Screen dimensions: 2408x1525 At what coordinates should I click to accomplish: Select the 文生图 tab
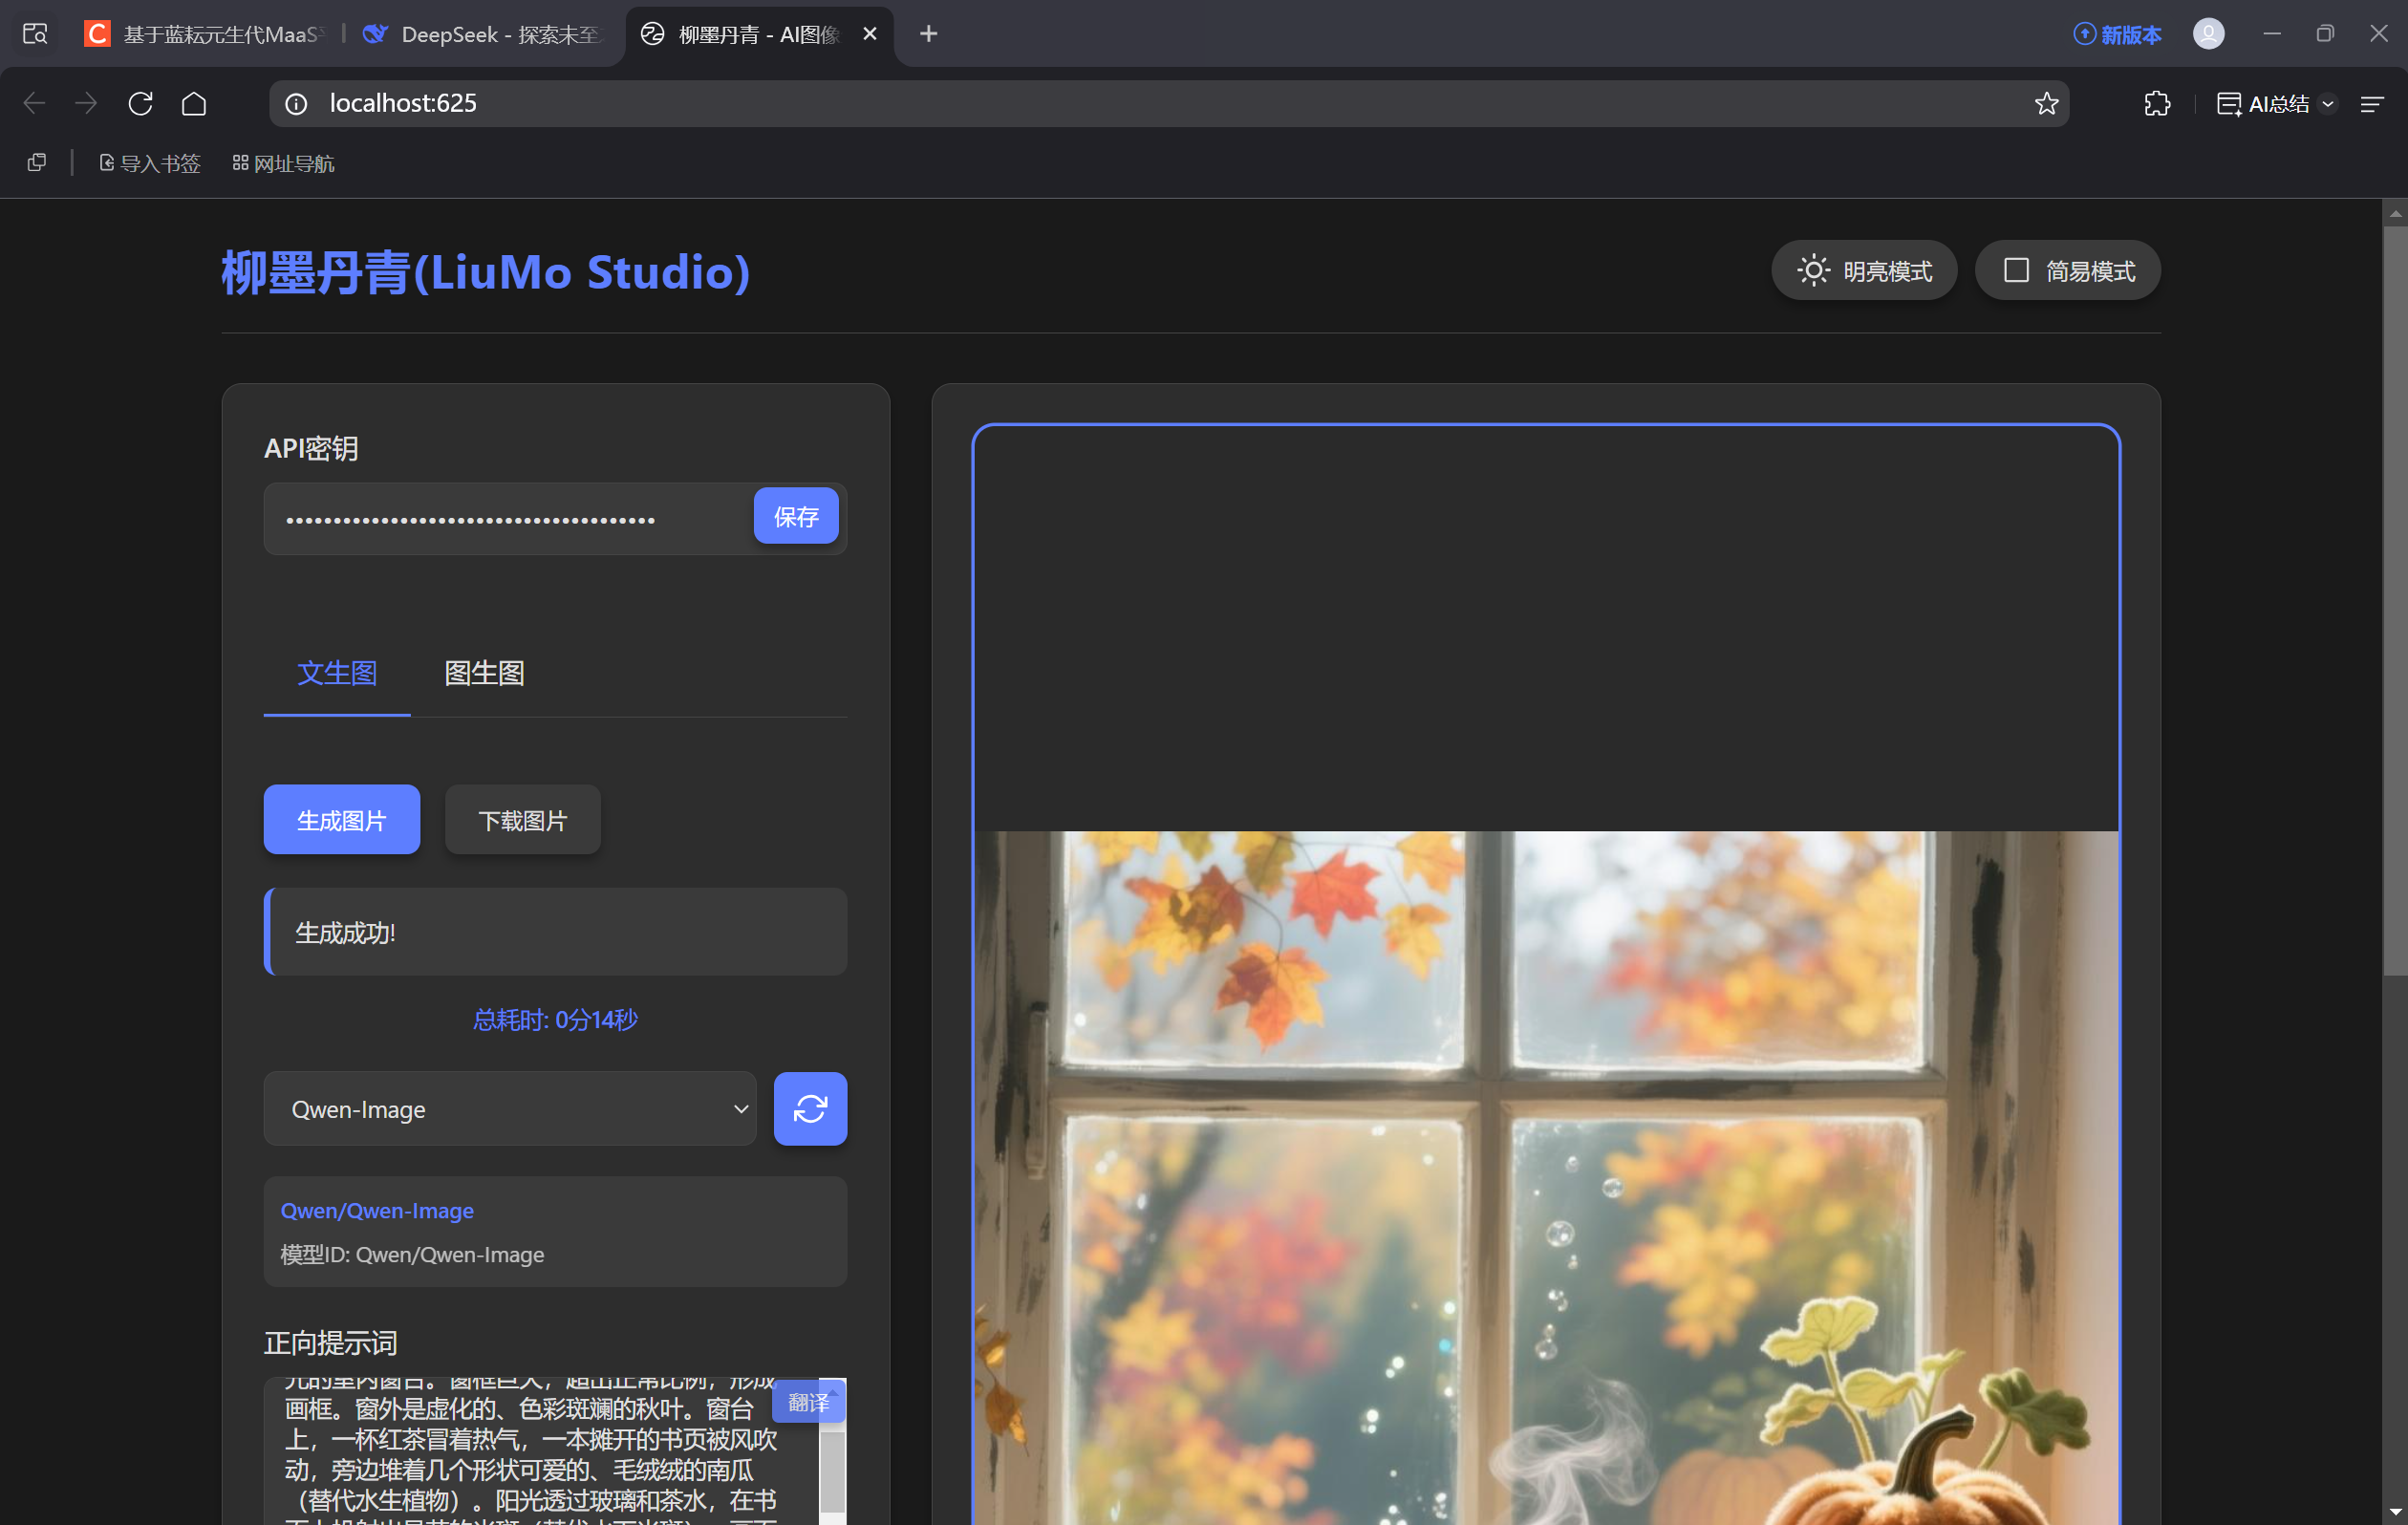(337, 673)
